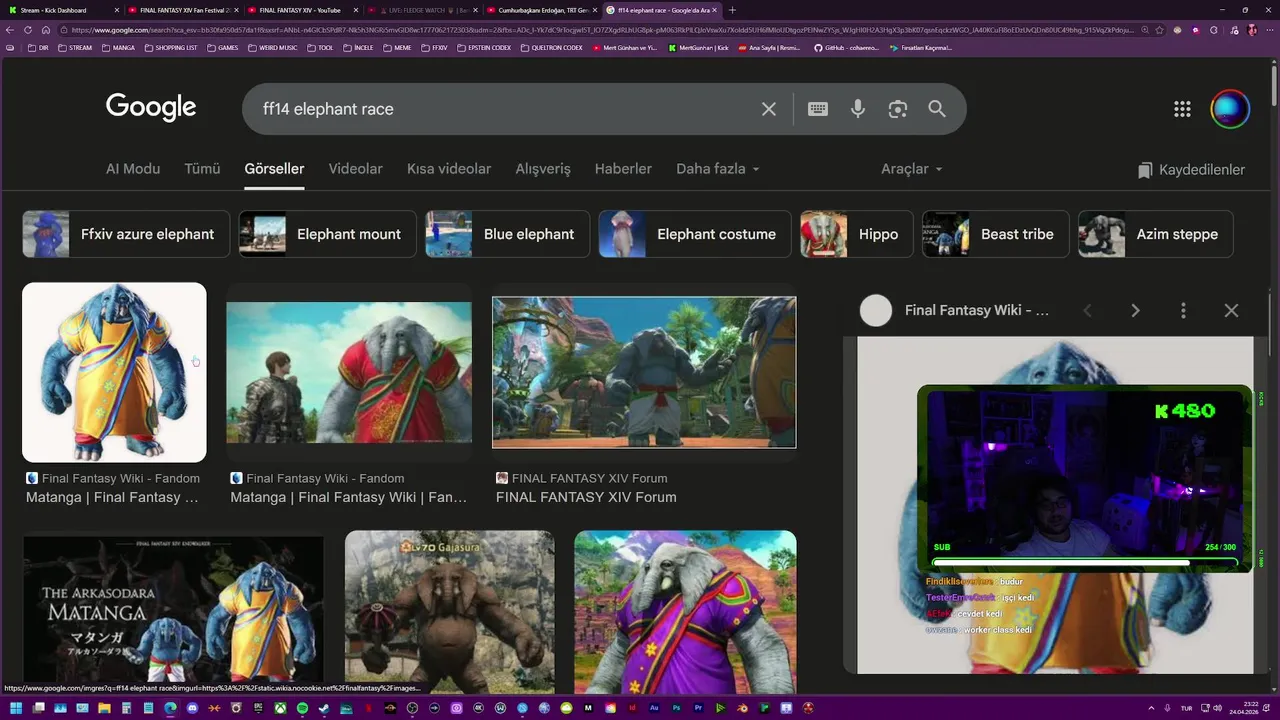Image resolution: width=1280 pixels, height=720 pixels.
Task: Open the Final Fantasy Wiki title in preview panel
Action: (977, 311)
